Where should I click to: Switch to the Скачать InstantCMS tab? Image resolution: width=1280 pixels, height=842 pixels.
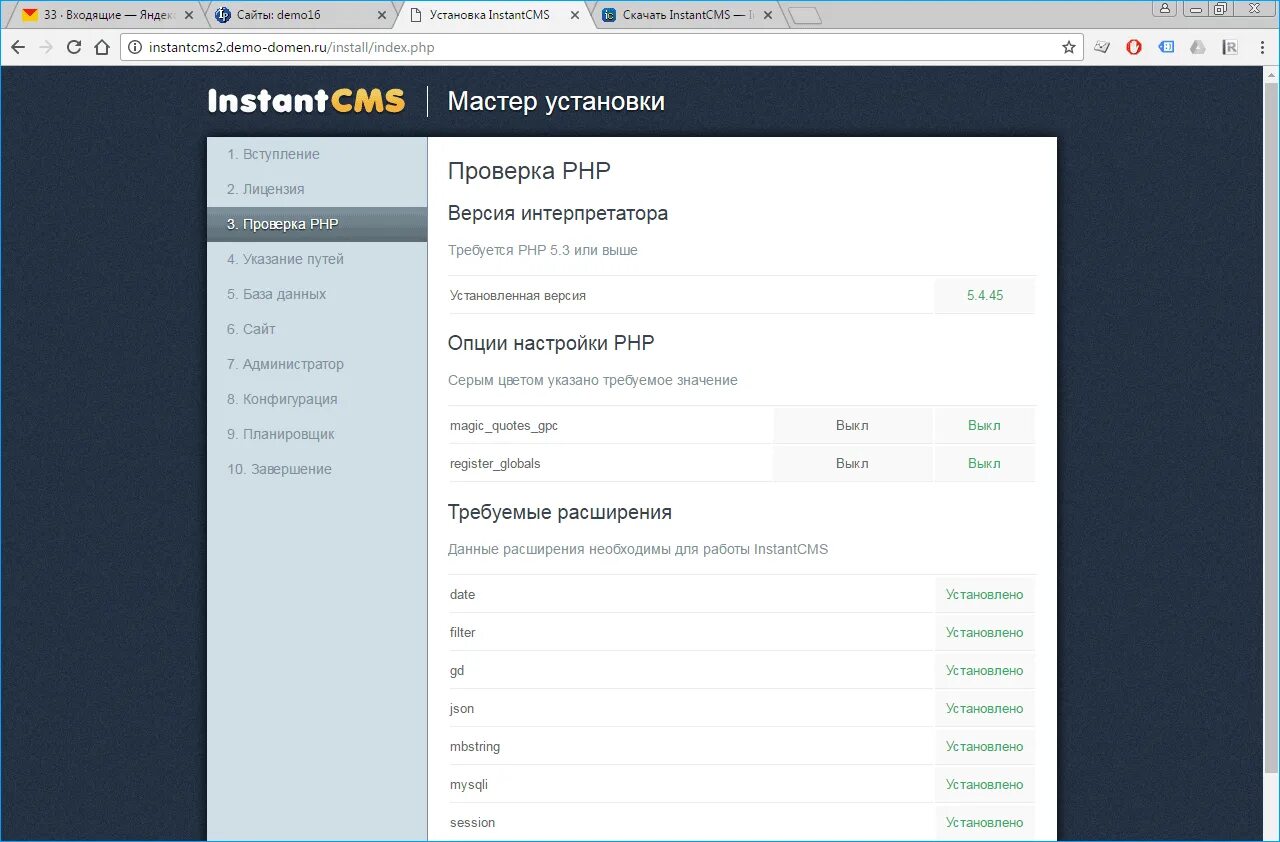tap(689, 15)
